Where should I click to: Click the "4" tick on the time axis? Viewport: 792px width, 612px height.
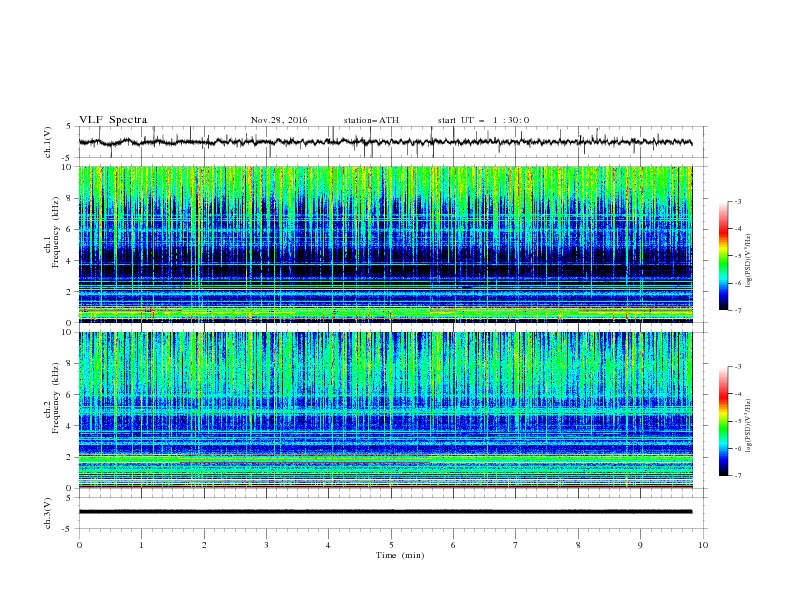point(328,545)
